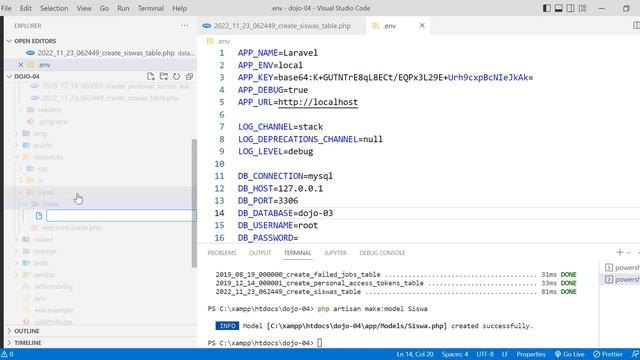Click the New Folder icon in DOJO-04 header
Viewport: 640px width, 360px height.
tap(164, 76)
